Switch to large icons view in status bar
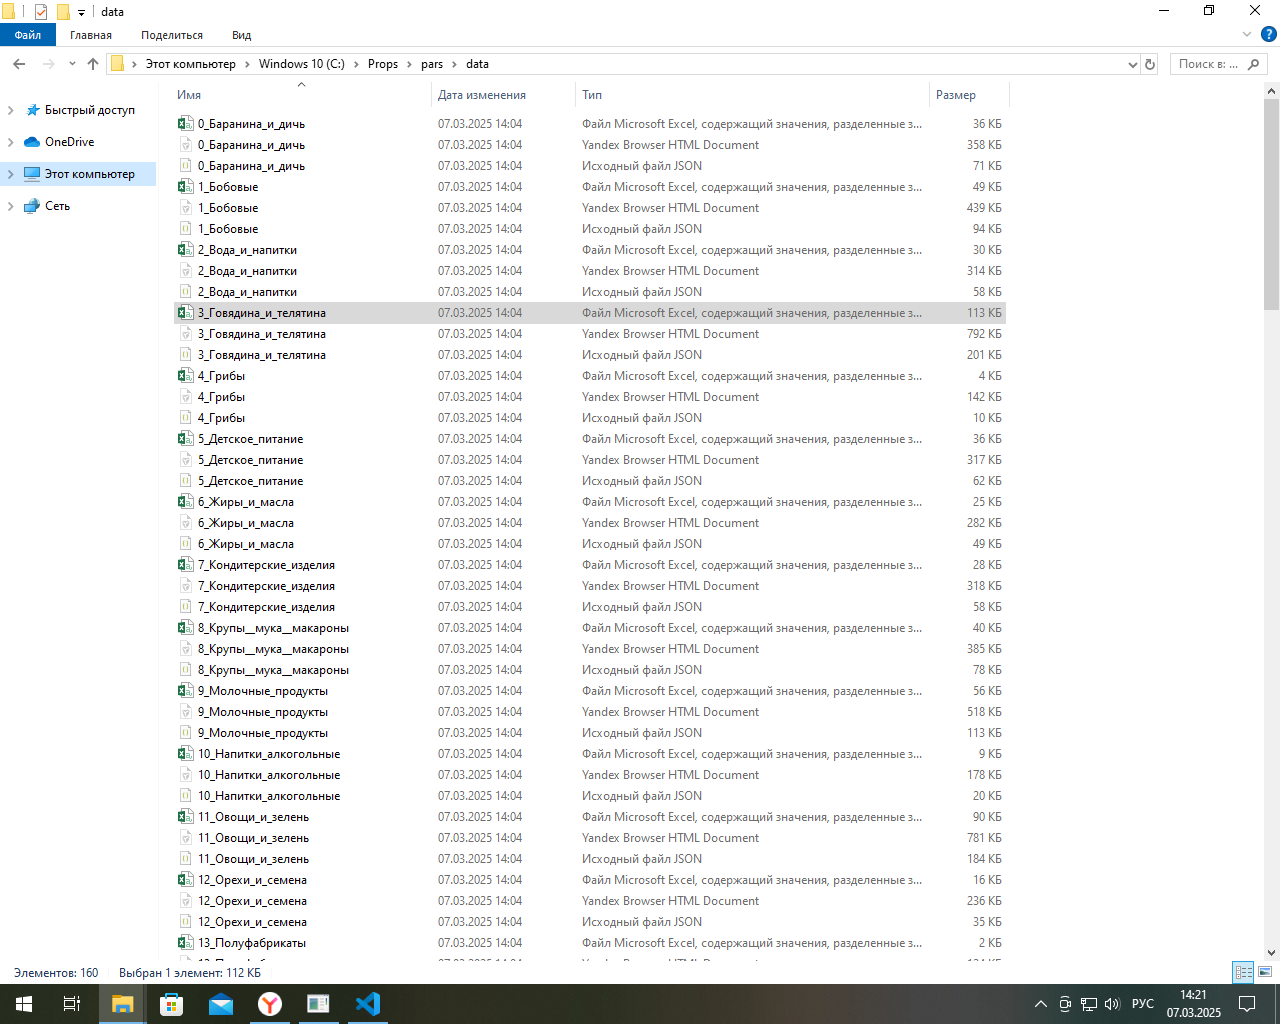This screenshot has height=1024, width=1280. [x=1265, y=972]
